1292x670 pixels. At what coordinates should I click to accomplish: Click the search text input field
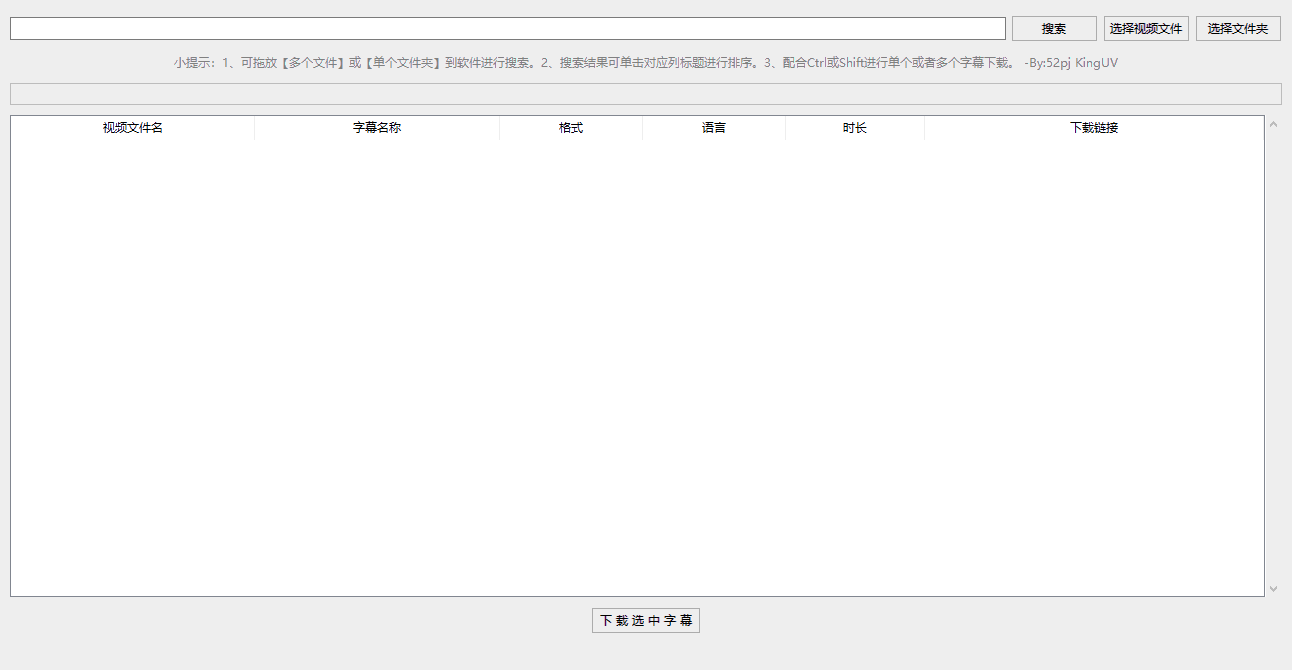click(507, 28)
